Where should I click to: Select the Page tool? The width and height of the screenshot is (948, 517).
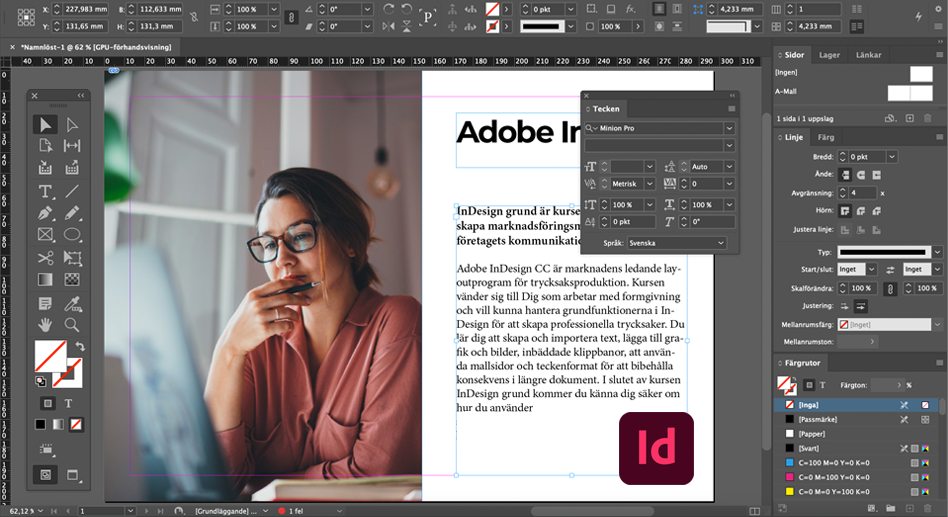click(x=45, y=146)
